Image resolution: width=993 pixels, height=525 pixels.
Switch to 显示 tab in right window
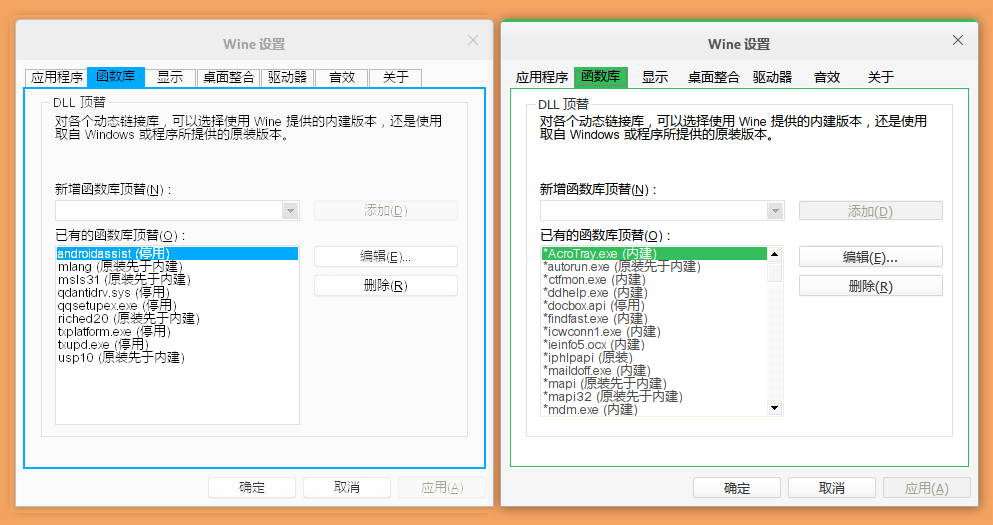[655, 78]
